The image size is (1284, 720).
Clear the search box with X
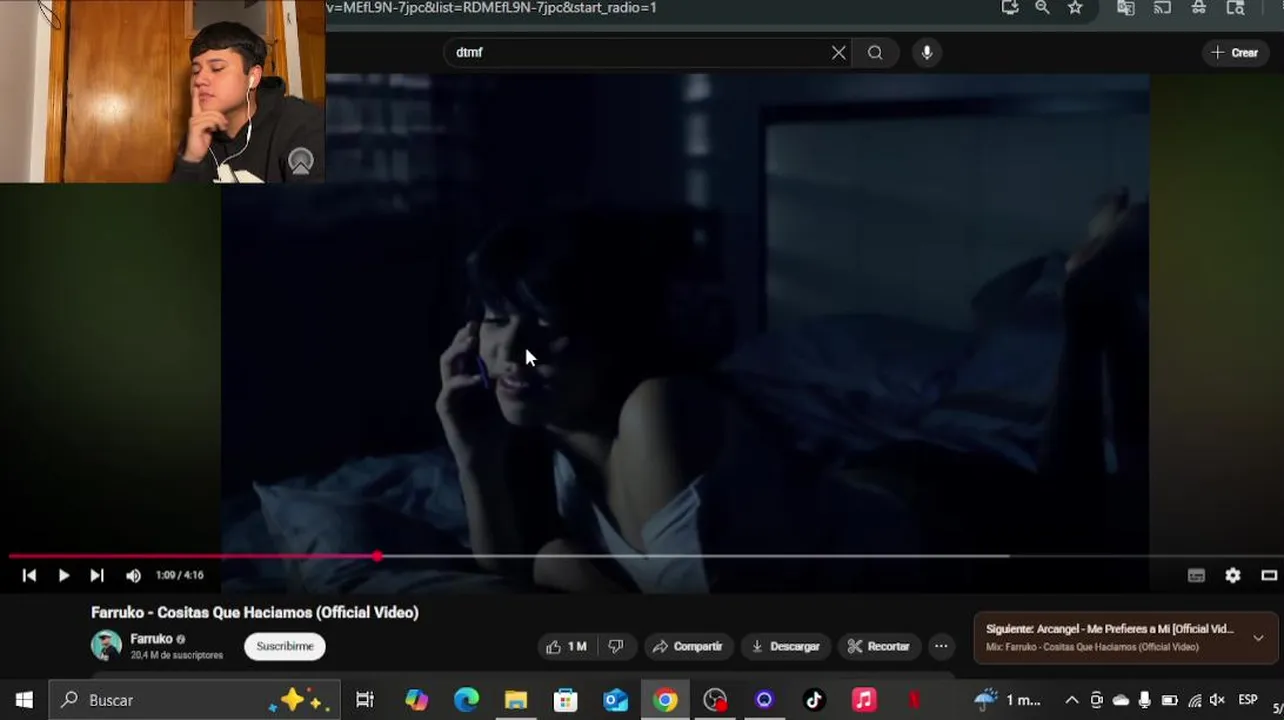(838, 53)
